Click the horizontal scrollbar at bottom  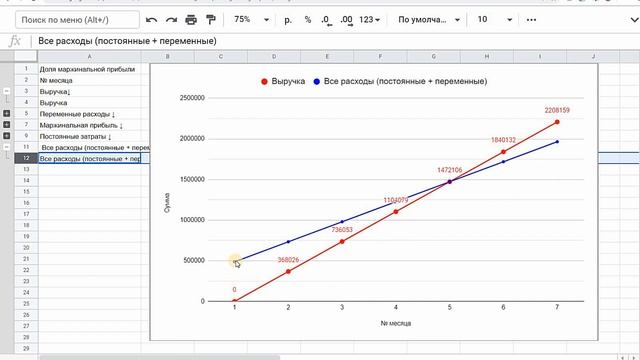(x=160, y=358)
